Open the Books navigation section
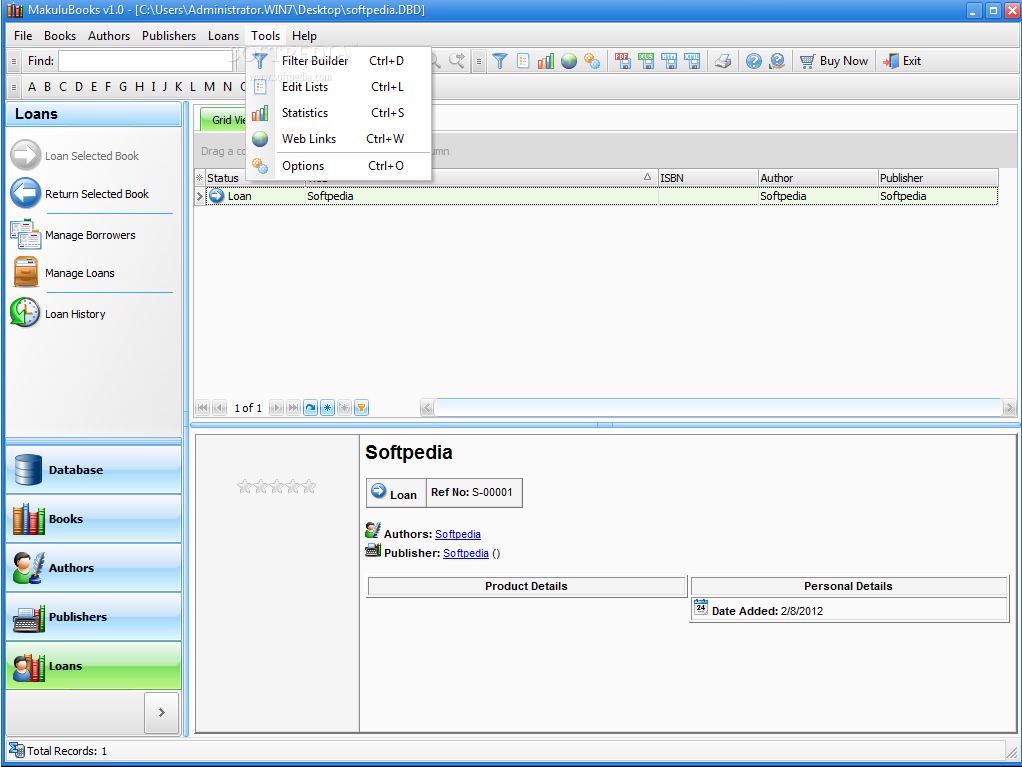The image size is (1022, 767). pyautogui.click(x=94, y=519)
